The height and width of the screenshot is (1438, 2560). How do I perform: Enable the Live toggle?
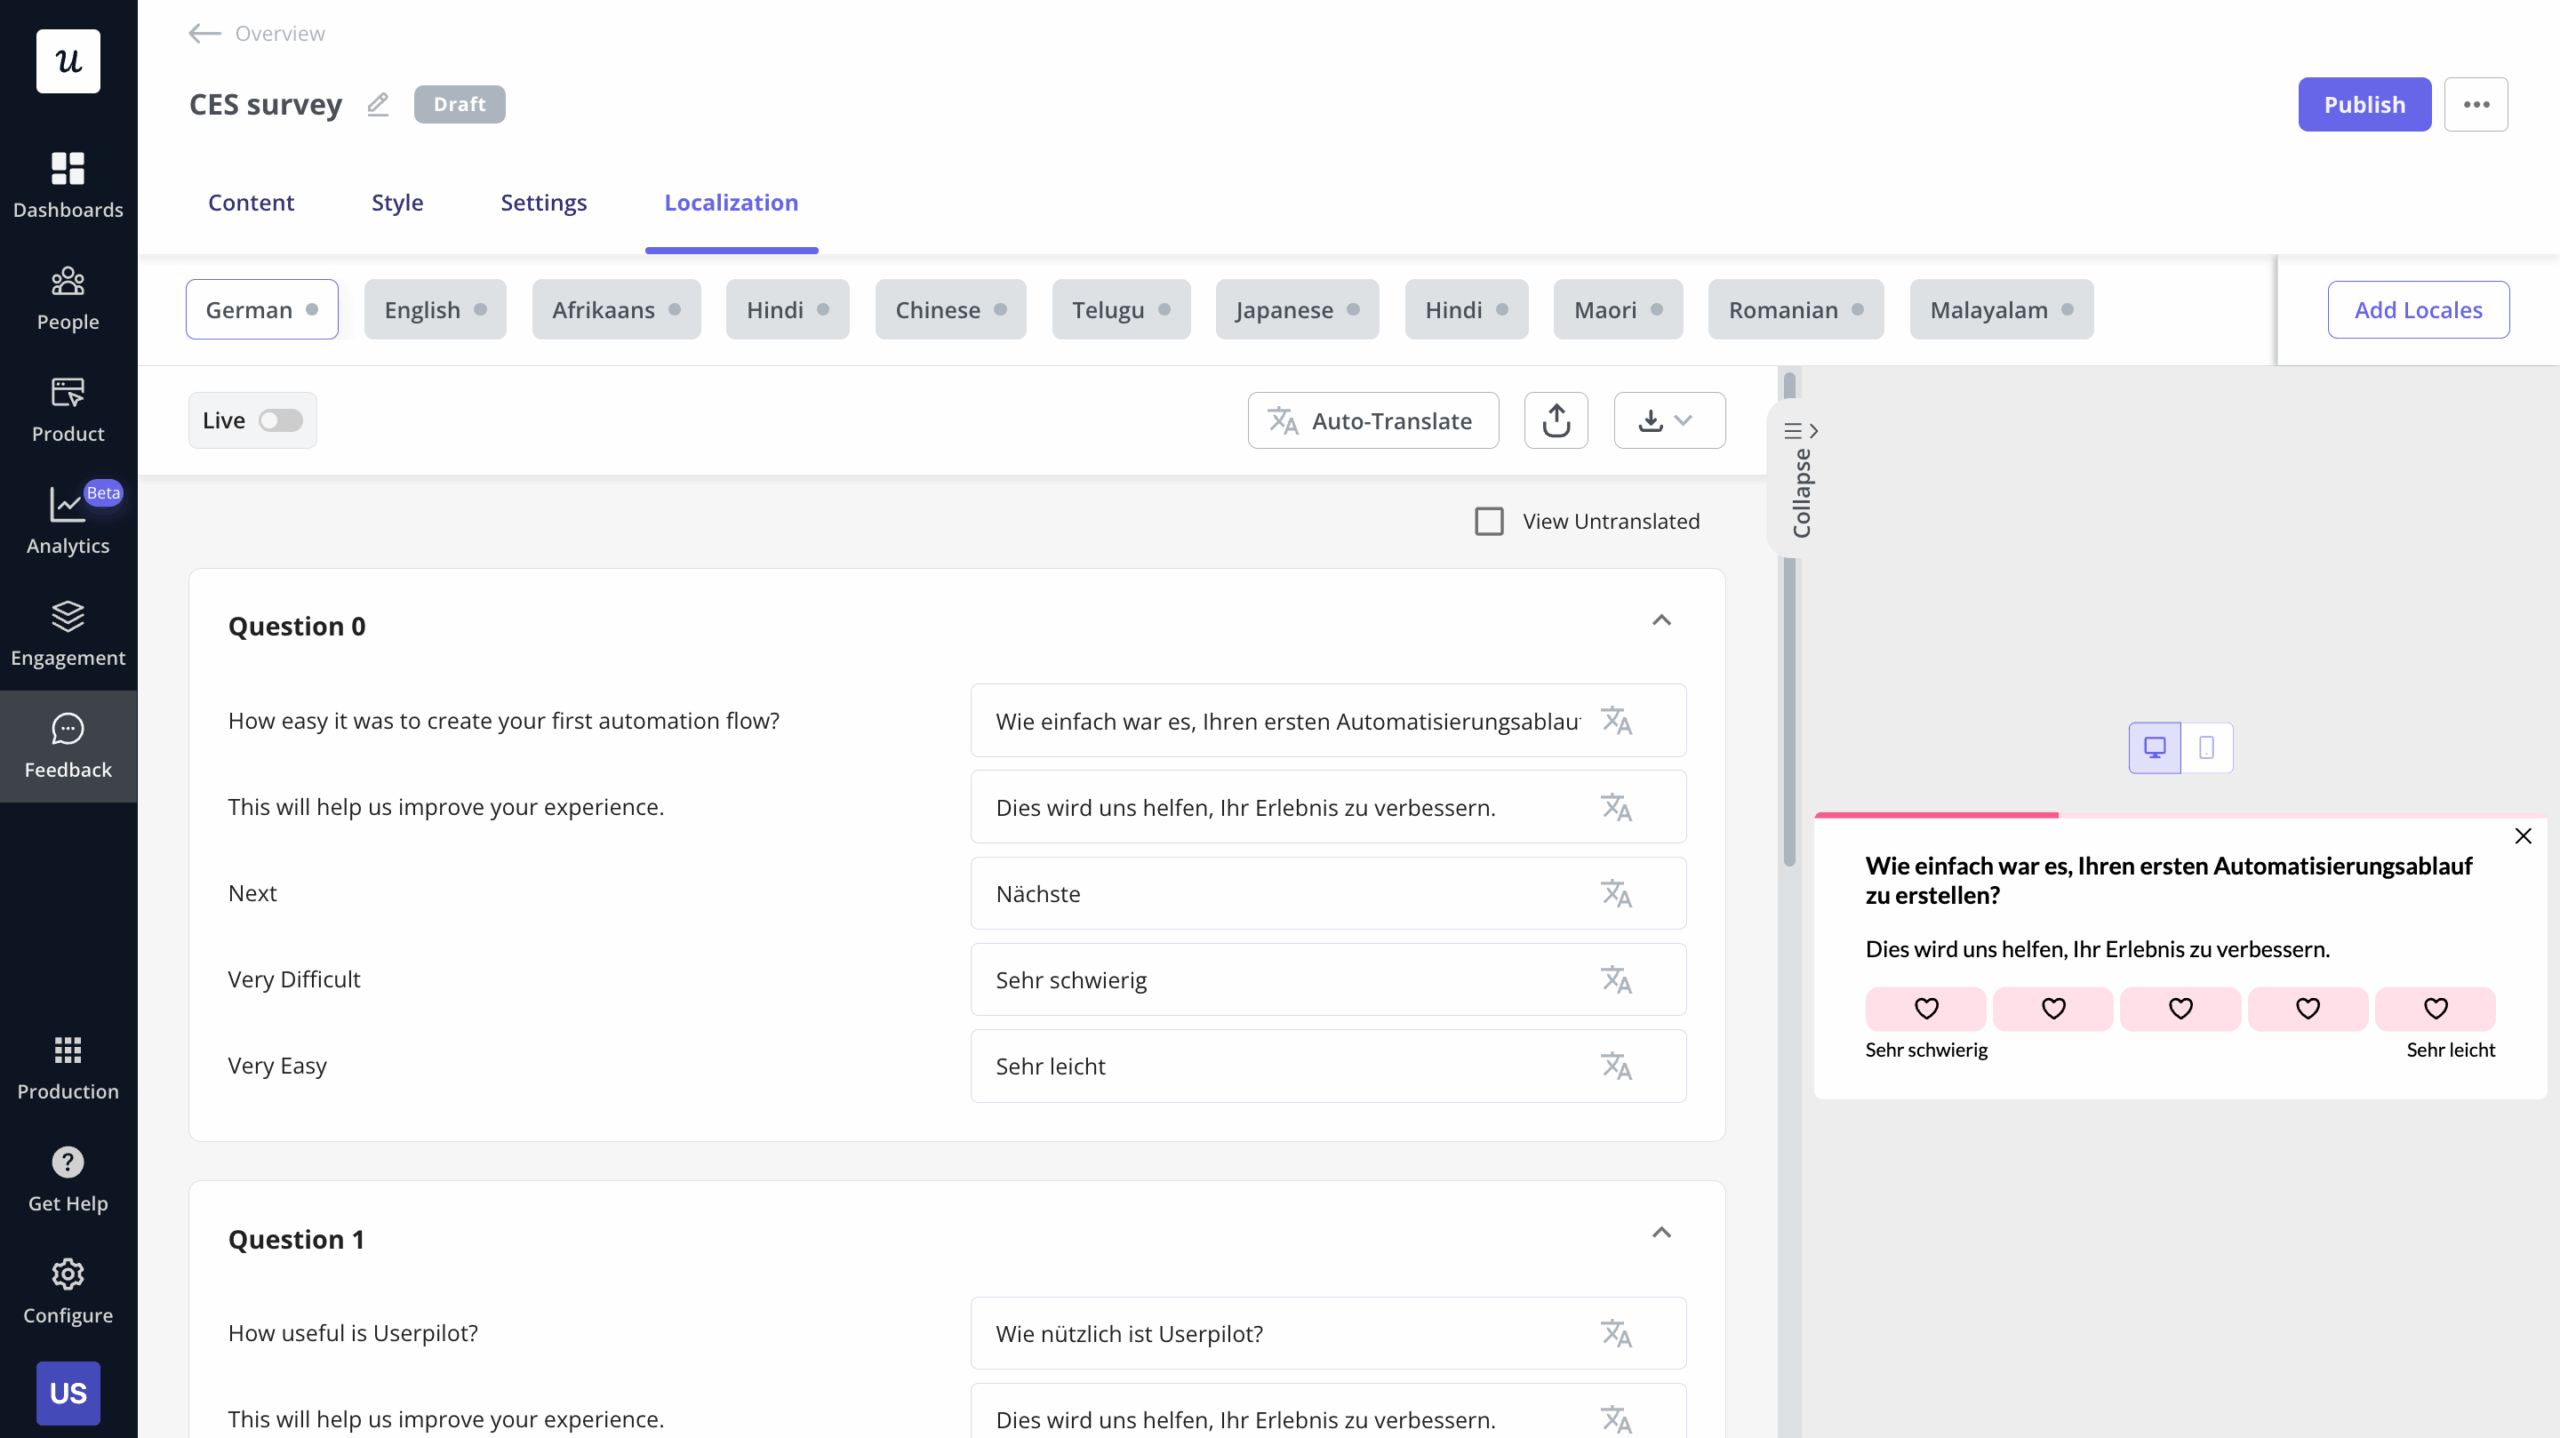pos(280,420)
